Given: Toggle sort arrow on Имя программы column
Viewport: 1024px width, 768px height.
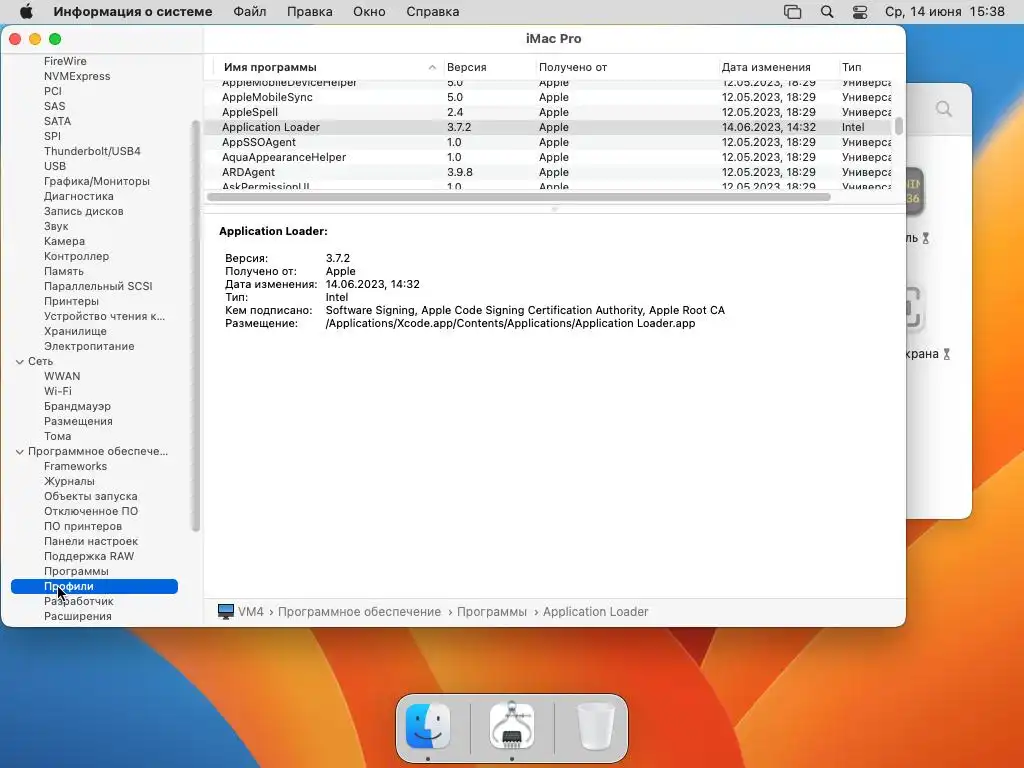Looking at the screenshot, I should 432,67.
